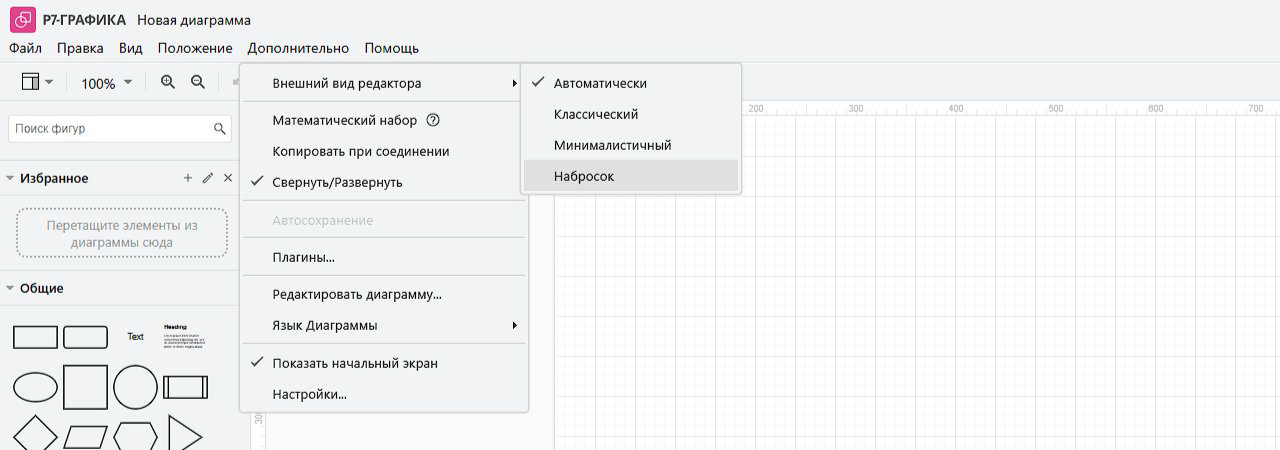
Task: Select the ellipse shape in Общие
Action: click(x=35, y=387)
